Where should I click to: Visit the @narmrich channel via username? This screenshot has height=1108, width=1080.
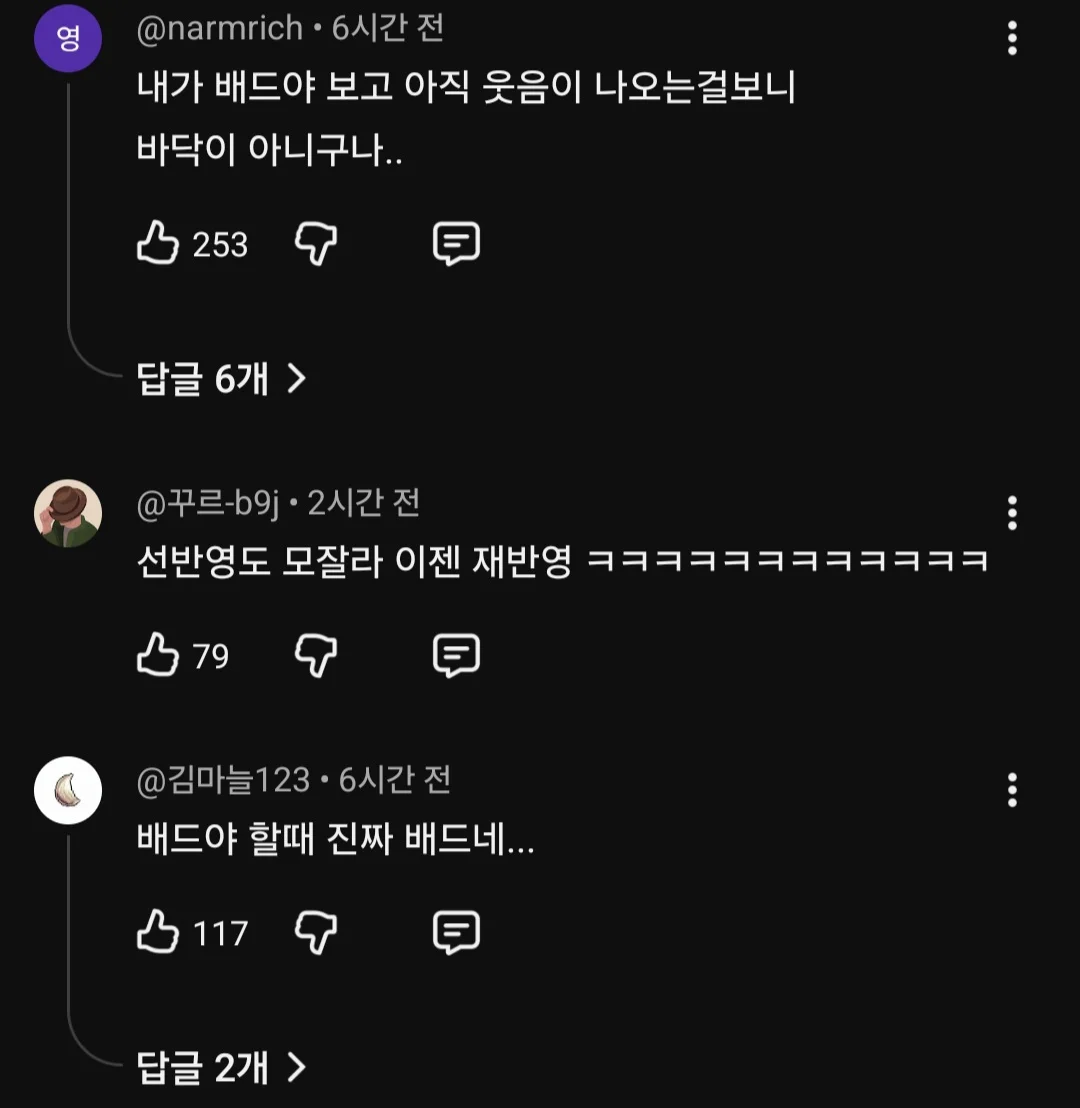pos(219,28)
